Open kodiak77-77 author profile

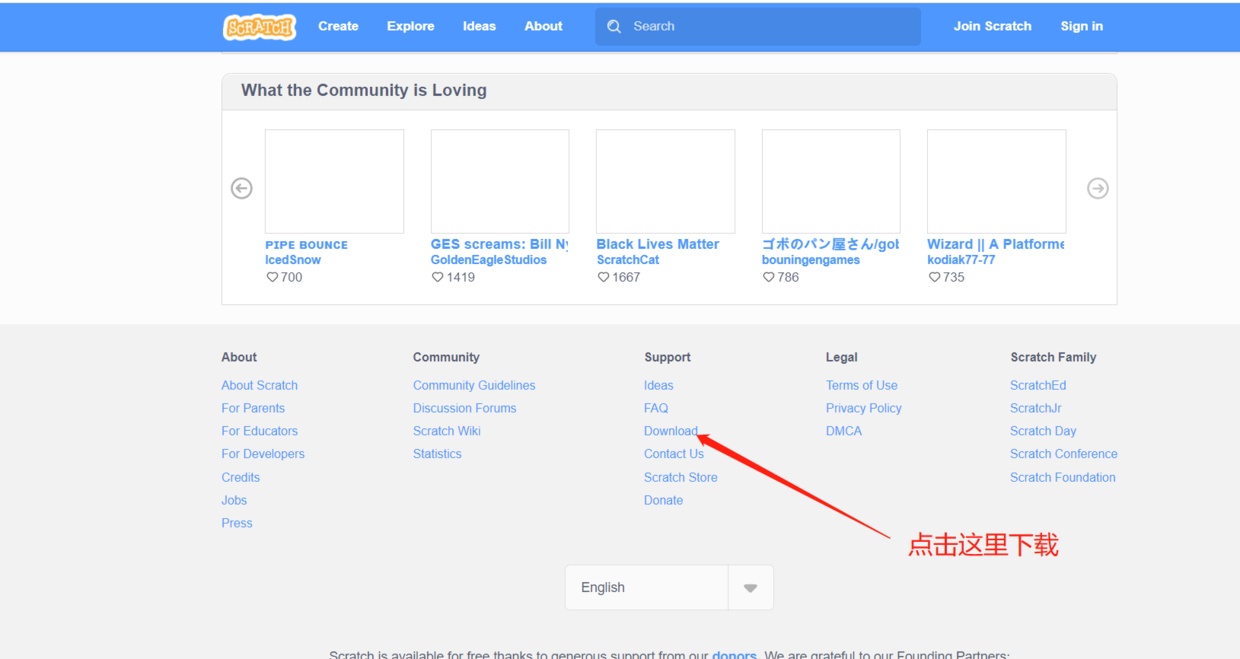961,260
